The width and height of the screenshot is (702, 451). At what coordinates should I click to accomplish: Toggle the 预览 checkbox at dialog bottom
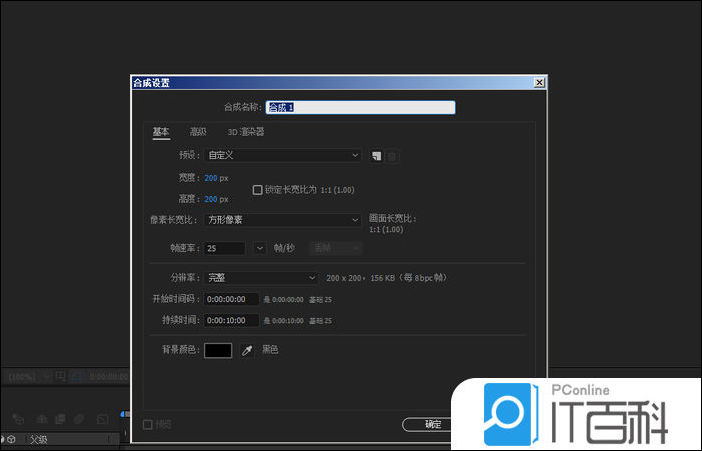[148, 424]
